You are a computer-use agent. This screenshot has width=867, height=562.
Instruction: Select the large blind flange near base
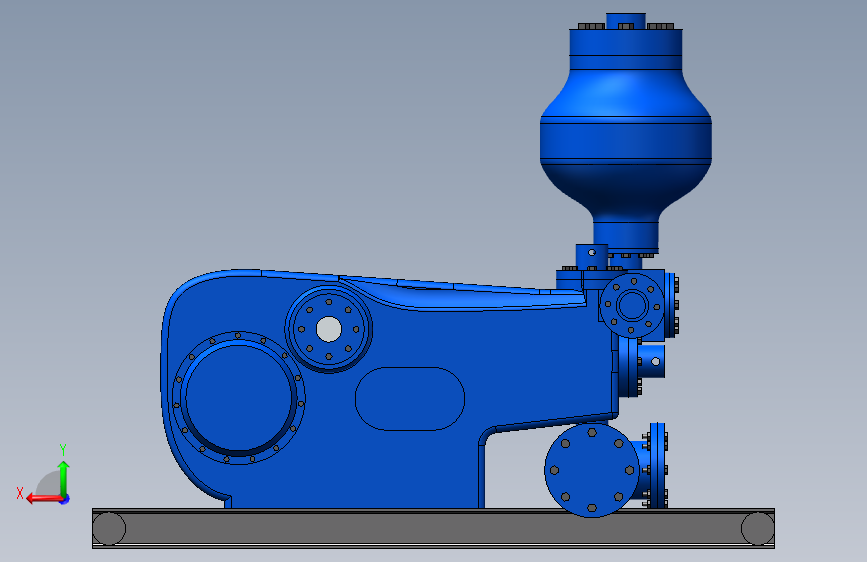pyautogui.click(x=592, y=470)
